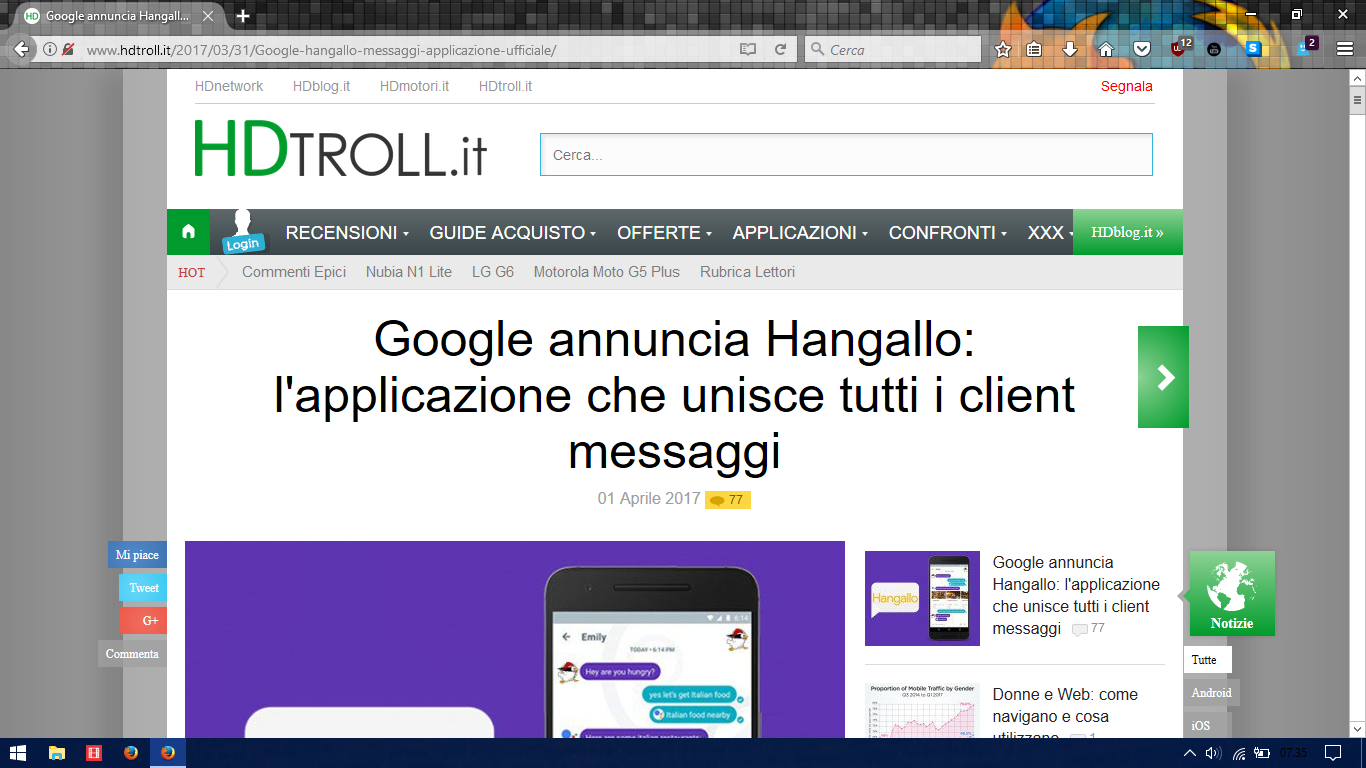The image size is (1366, 768).
Task: Go to next article with green arrow
Action: tap(1163, 377)
